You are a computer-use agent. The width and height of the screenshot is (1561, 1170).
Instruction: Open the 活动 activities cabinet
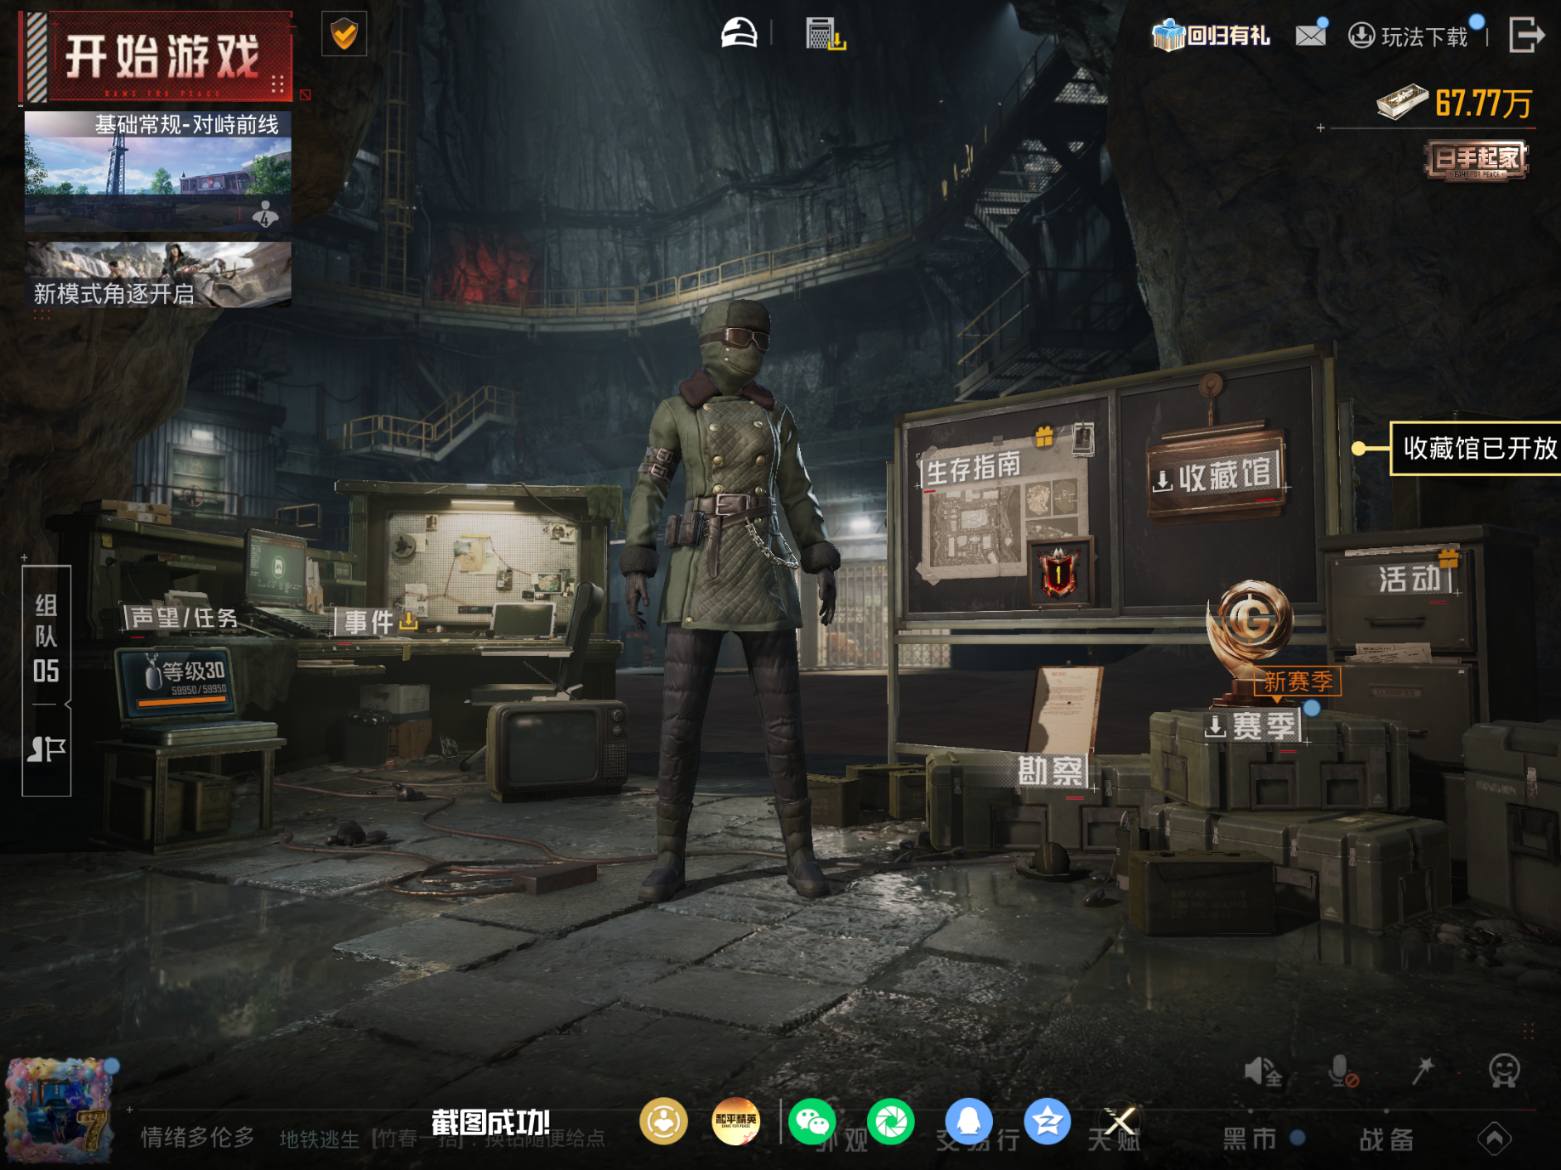pos(1411,578)
